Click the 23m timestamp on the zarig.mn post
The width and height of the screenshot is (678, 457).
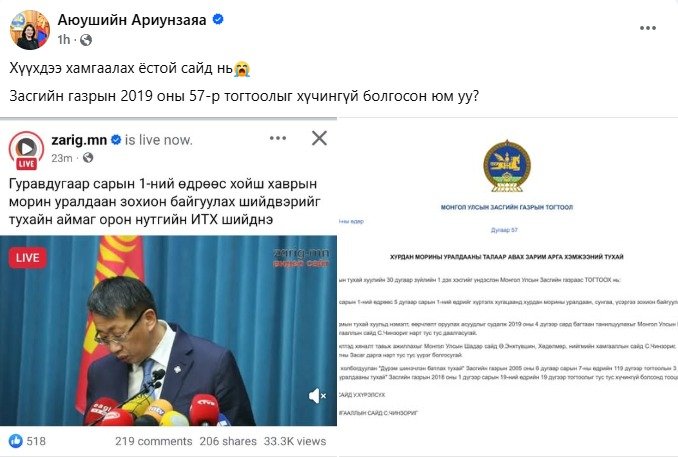(x=62, y=158)
